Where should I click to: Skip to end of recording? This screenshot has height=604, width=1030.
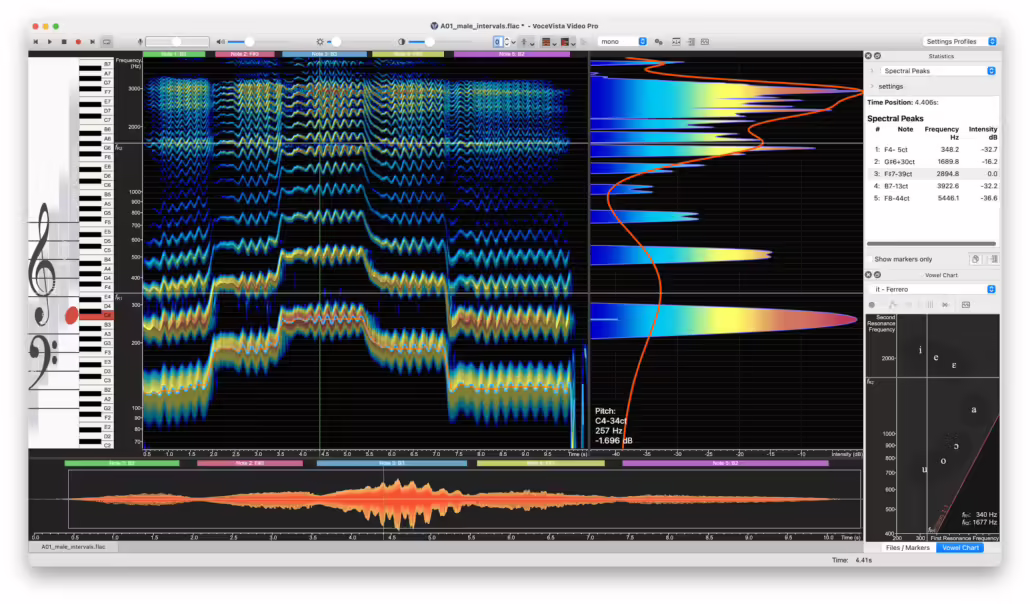[x=93, y=41]
